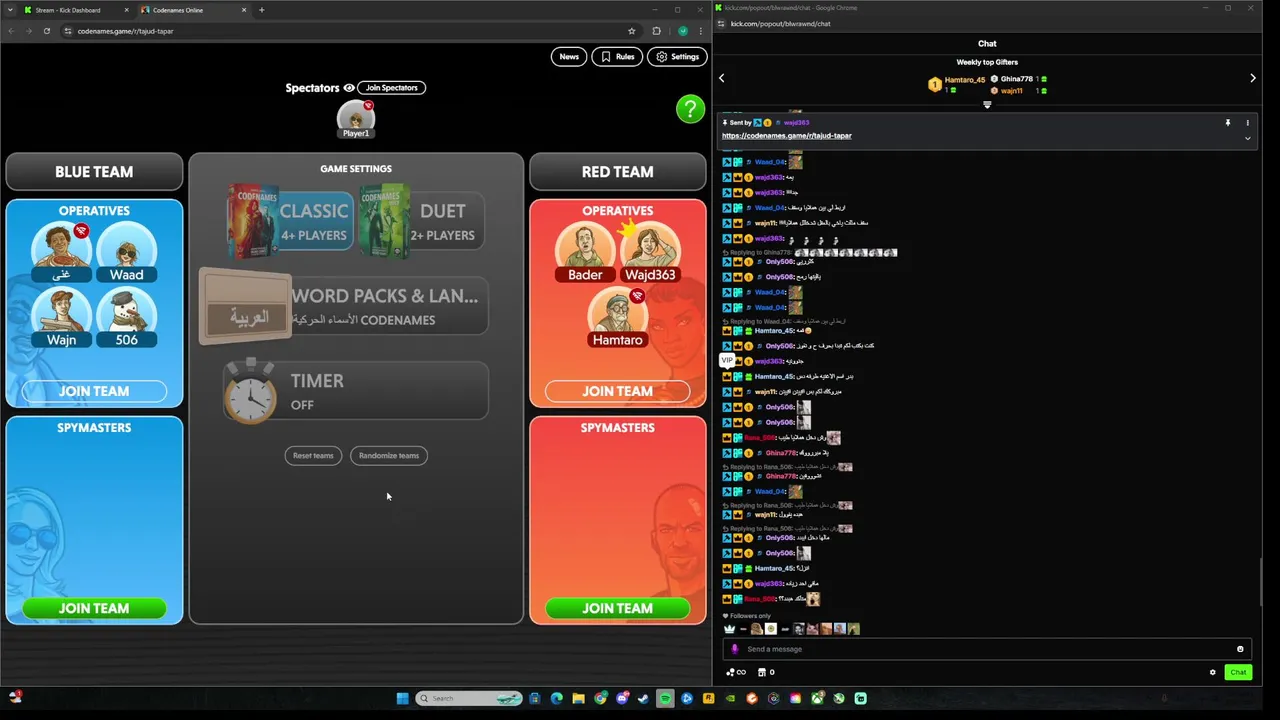Click the Weekly top Gifters heading
Screen dimensions: 1280x720
click(x=987, y=62)
